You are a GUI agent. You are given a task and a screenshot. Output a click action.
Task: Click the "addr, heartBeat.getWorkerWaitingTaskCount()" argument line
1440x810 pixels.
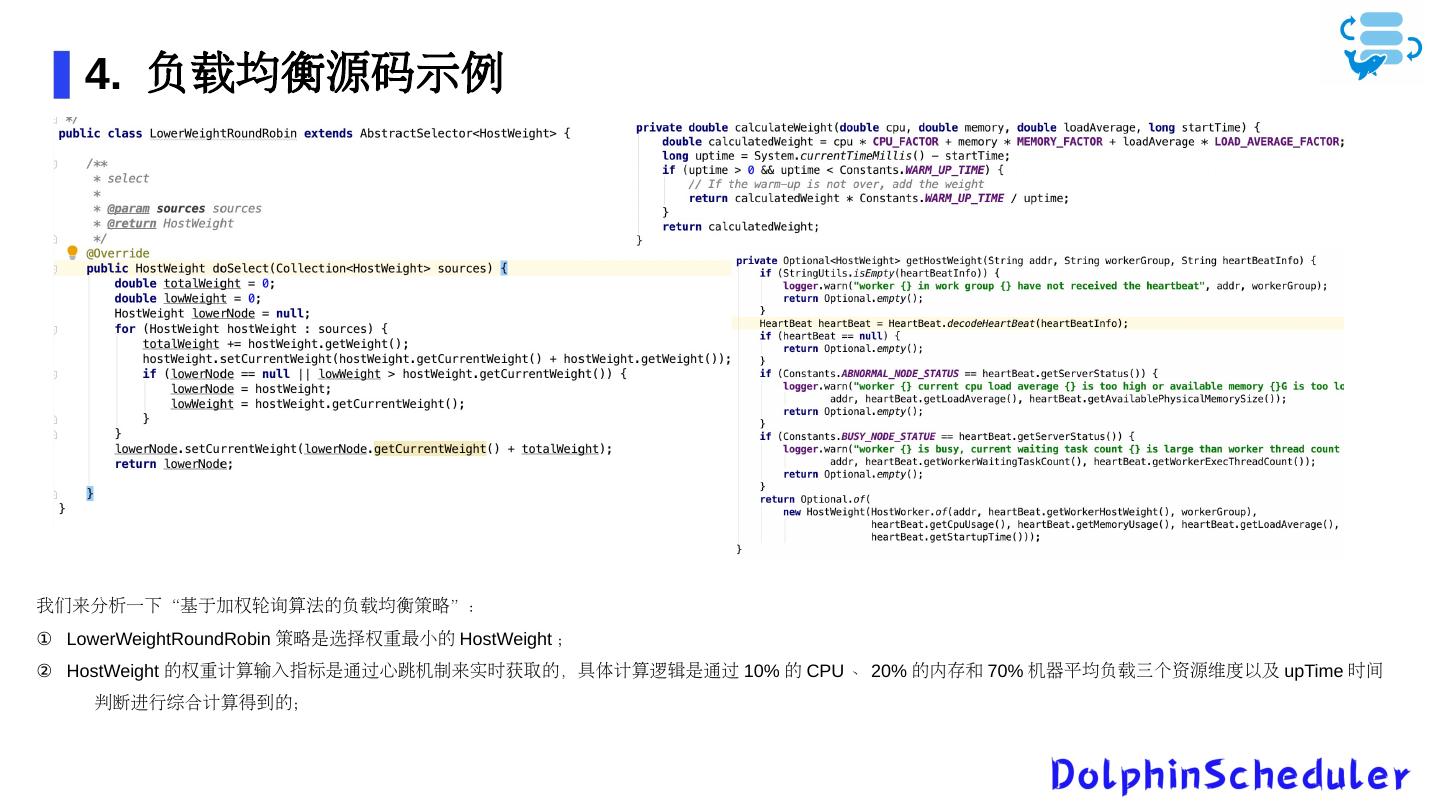(1072, 461)
